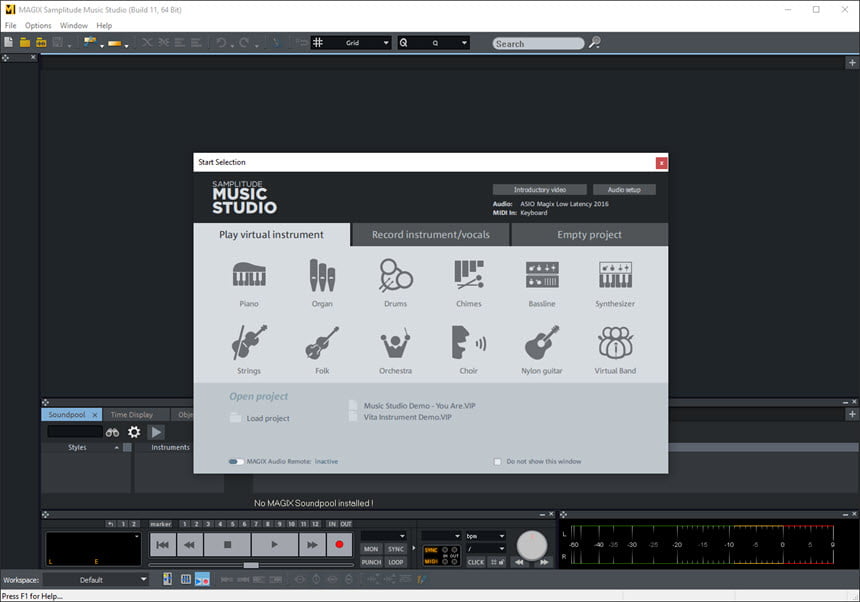Click the Soundpool binoculars search icon
Screen dimensions: 860x602
tap(112, 433)
